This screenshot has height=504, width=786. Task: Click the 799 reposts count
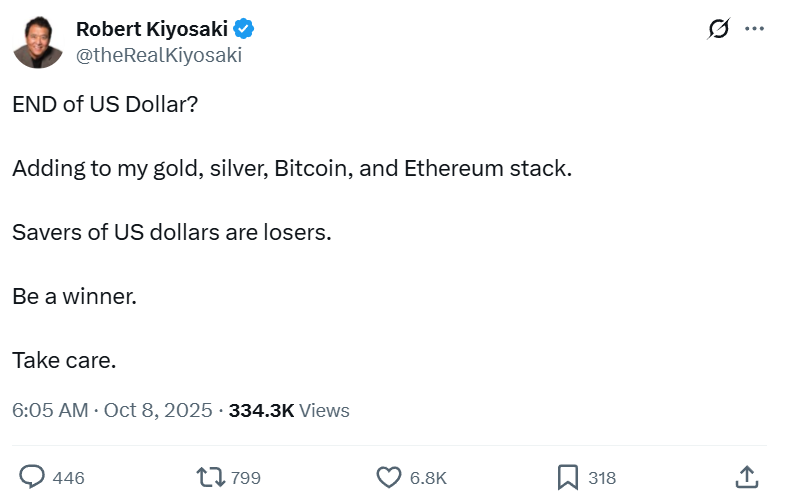[x=245, y=478]
